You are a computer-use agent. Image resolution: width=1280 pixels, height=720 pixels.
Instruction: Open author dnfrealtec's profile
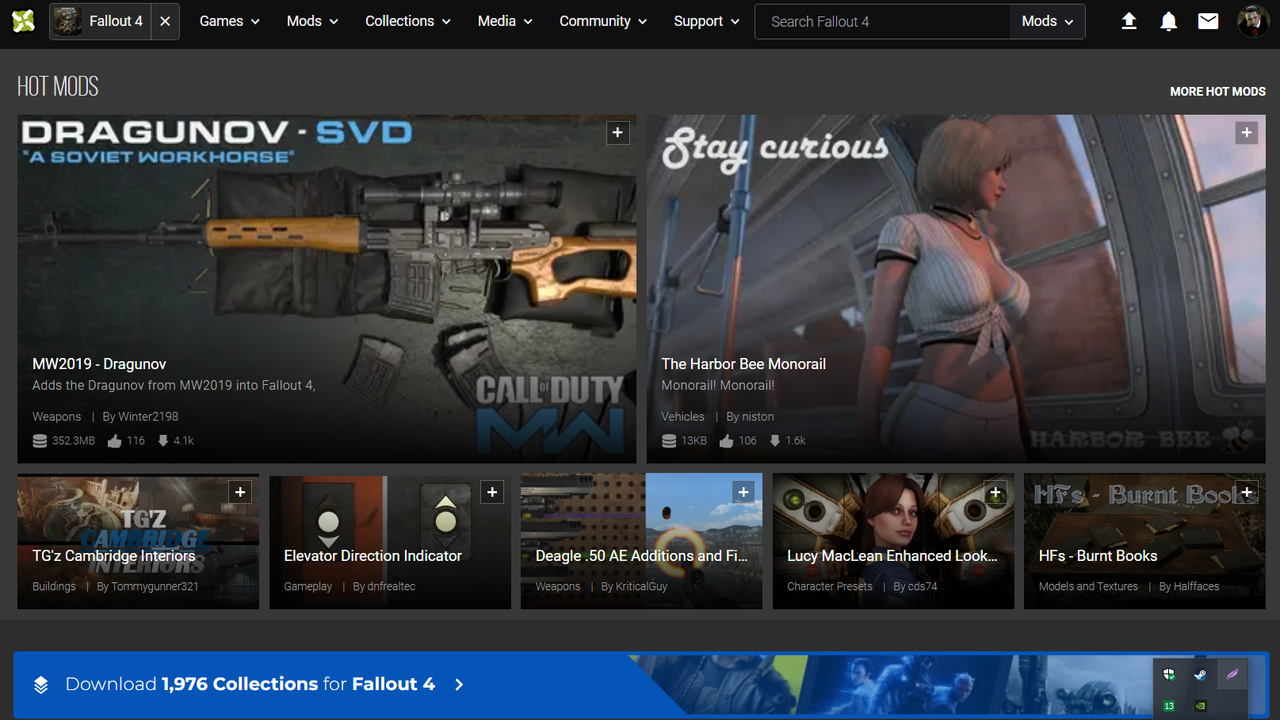392,586
